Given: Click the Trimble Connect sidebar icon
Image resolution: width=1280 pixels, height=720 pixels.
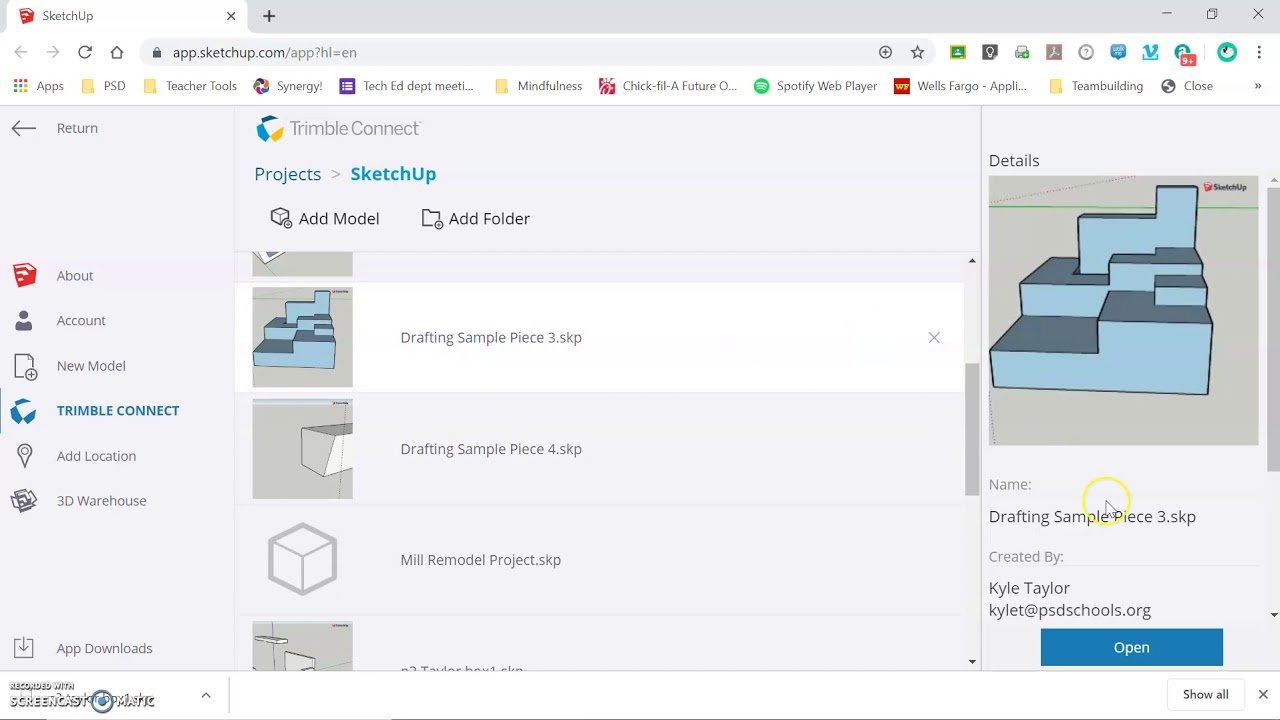Looking at the screenshot, I should pyautogui.click(x=24, y=411).
